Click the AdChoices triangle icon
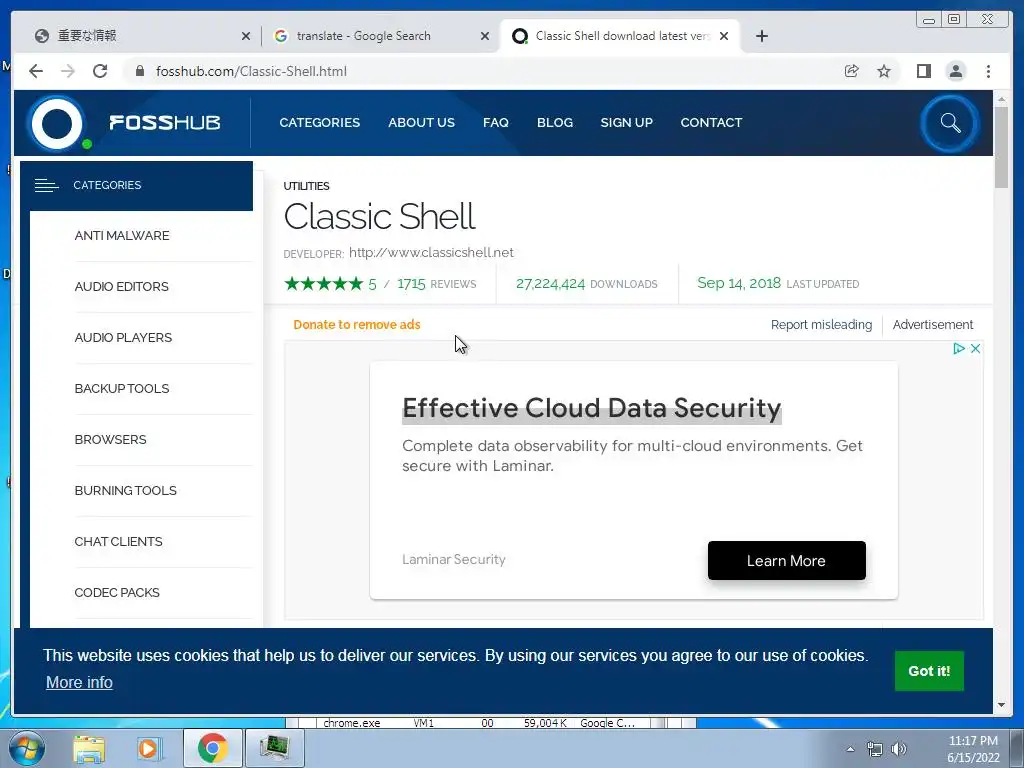 point(959,348)
